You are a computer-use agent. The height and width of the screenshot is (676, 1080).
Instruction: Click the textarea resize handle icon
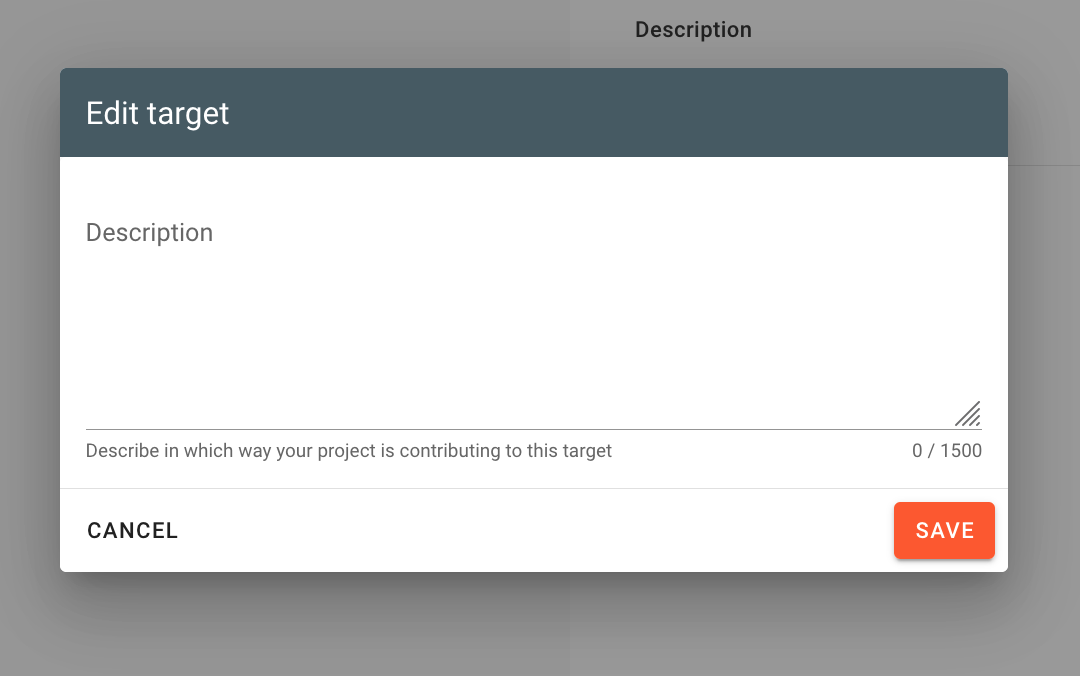pyautogui.click(x=967, y=414)
